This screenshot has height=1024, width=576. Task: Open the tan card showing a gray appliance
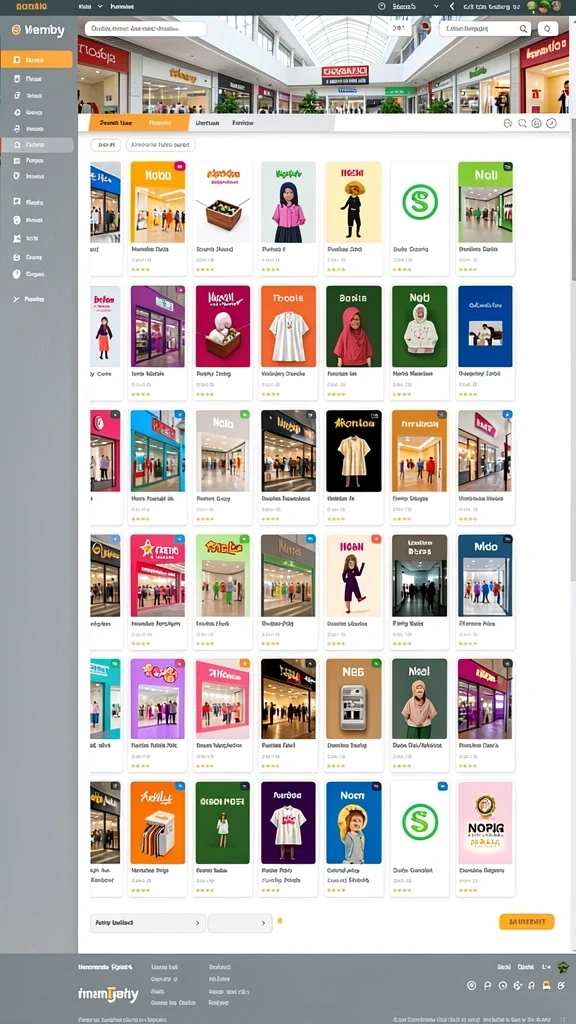353,715
